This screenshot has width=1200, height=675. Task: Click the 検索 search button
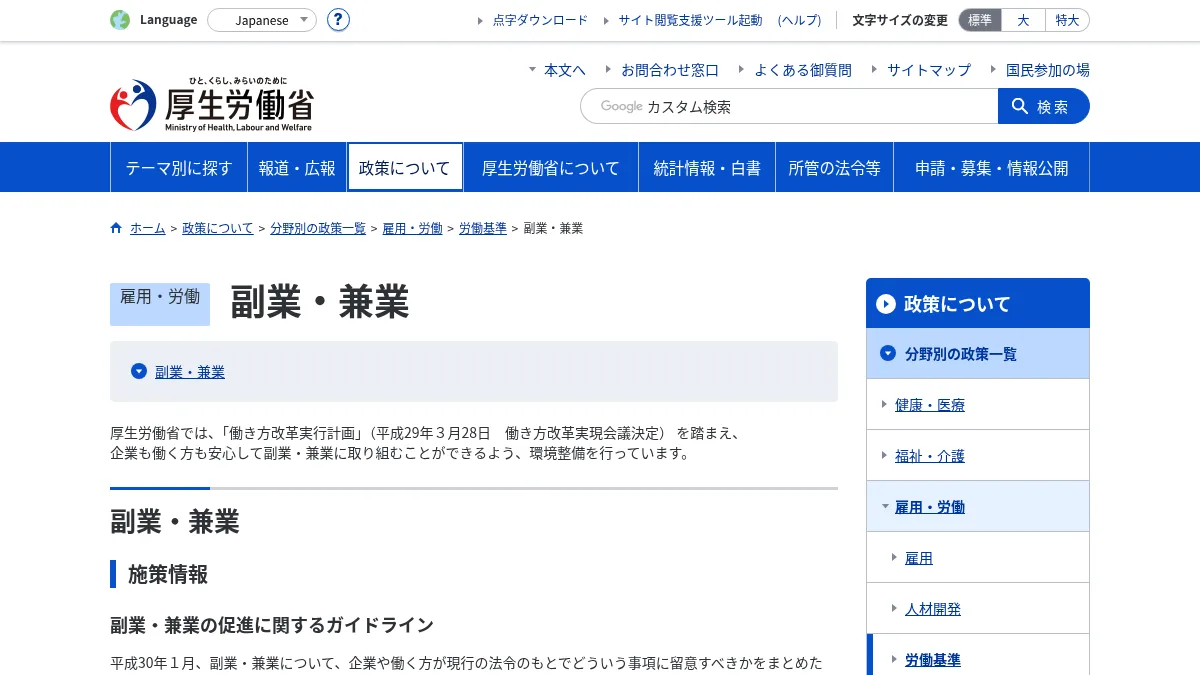(x=1044, y=106)
